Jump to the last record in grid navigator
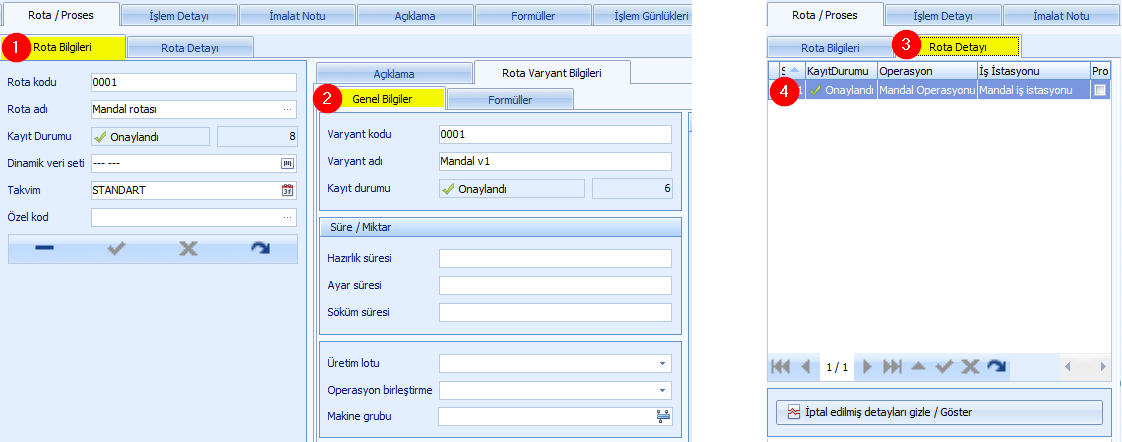Viewport: 1122px width, 442px height. (x=892, y=367)
